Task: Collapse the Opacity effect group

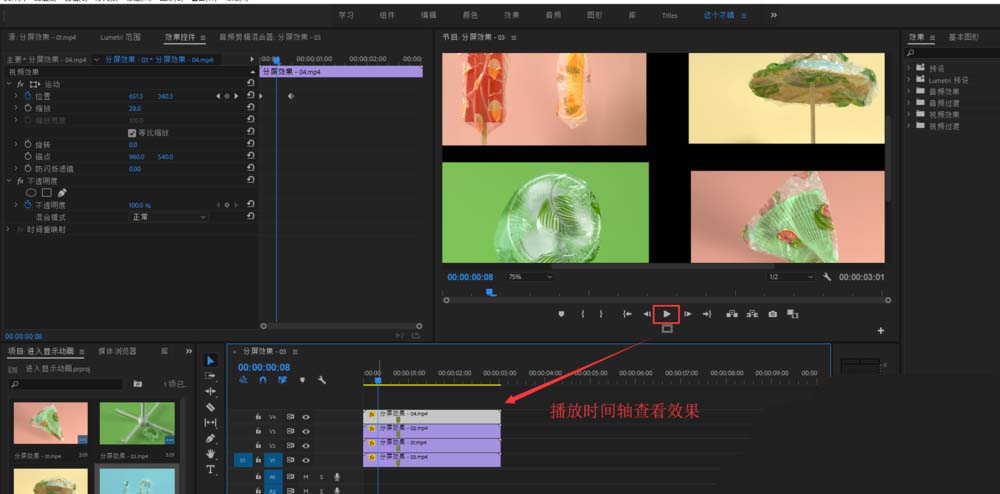Action: pyautogui.click(x=9, y=181)
